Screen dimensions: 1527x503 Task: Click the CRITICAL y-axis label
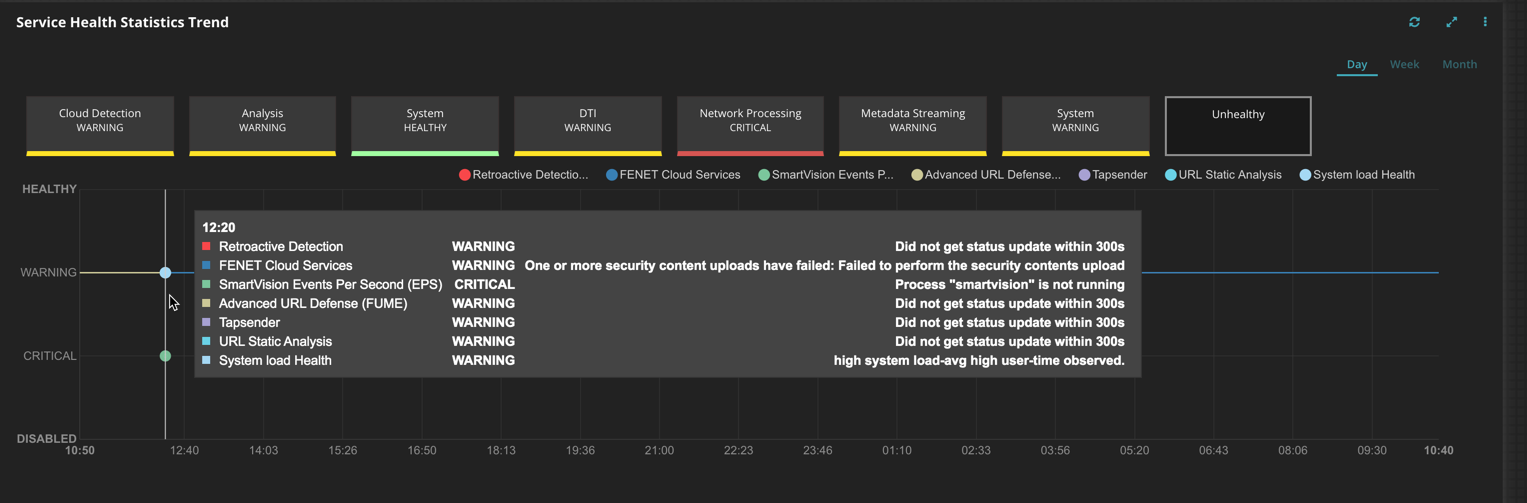point(50,356)
